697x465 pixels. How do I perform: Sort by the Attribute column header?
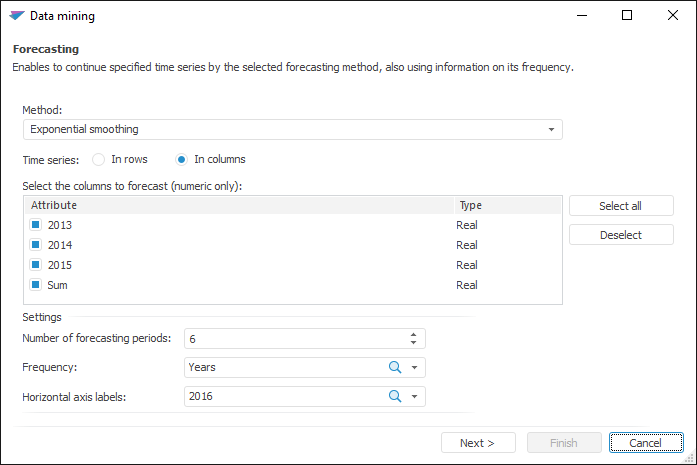click(238, 205)
